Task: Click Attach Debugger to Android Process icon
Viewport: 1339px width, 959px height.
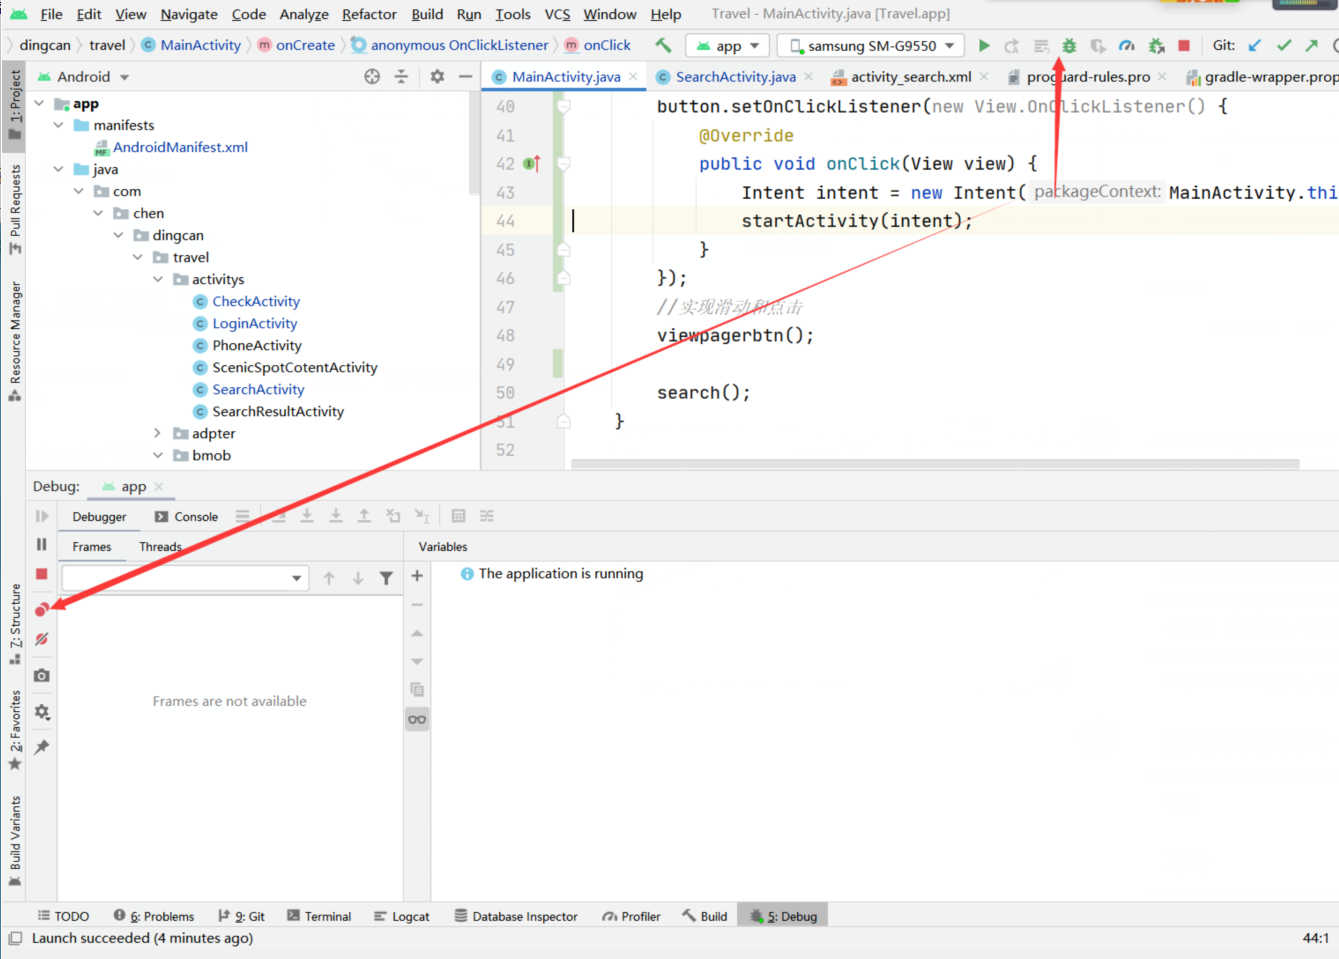Action: click(x=1156, y=45)
